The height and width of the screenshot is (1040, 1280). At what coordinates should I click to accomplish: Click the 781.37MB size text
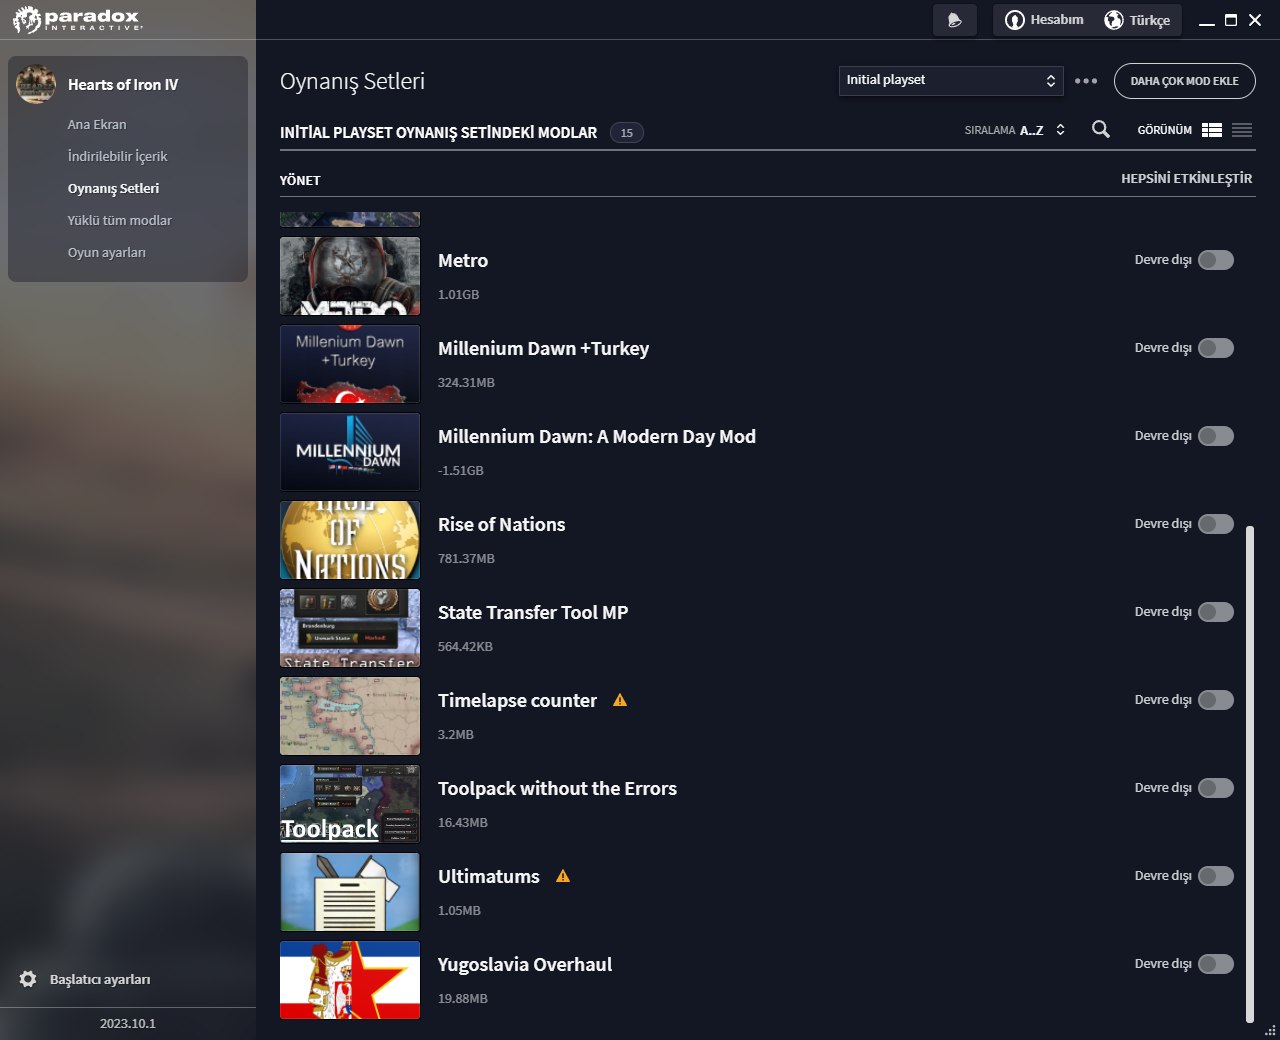coord(466,558)
